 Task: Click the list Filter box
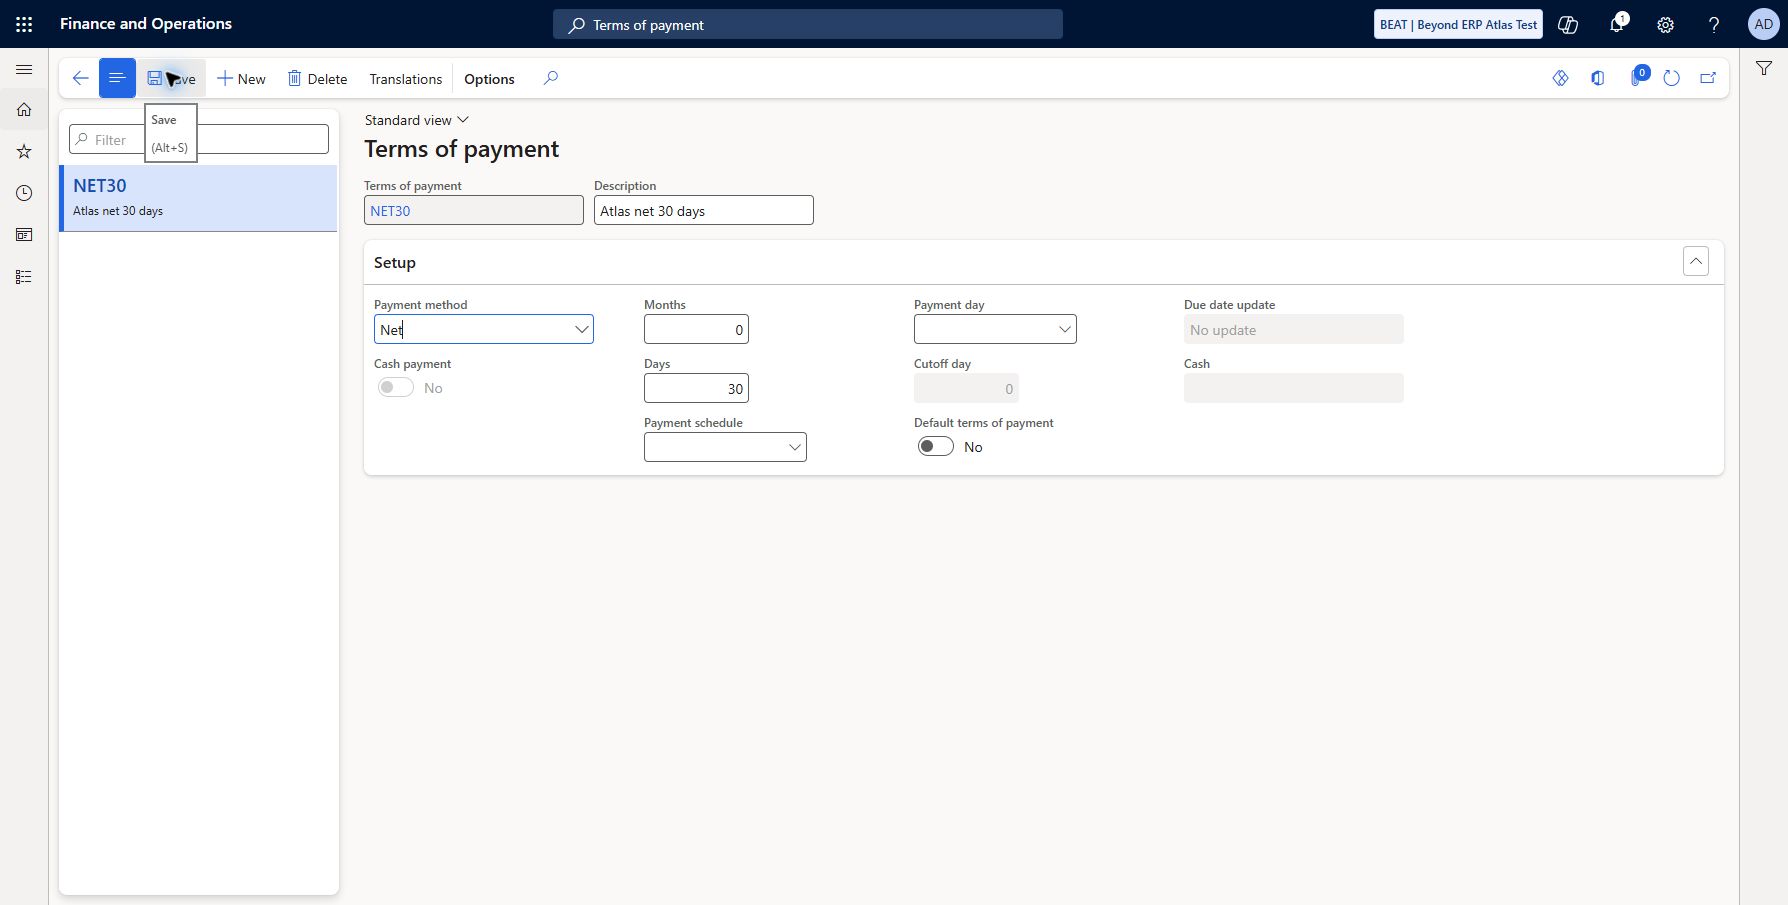click(199, 140)
